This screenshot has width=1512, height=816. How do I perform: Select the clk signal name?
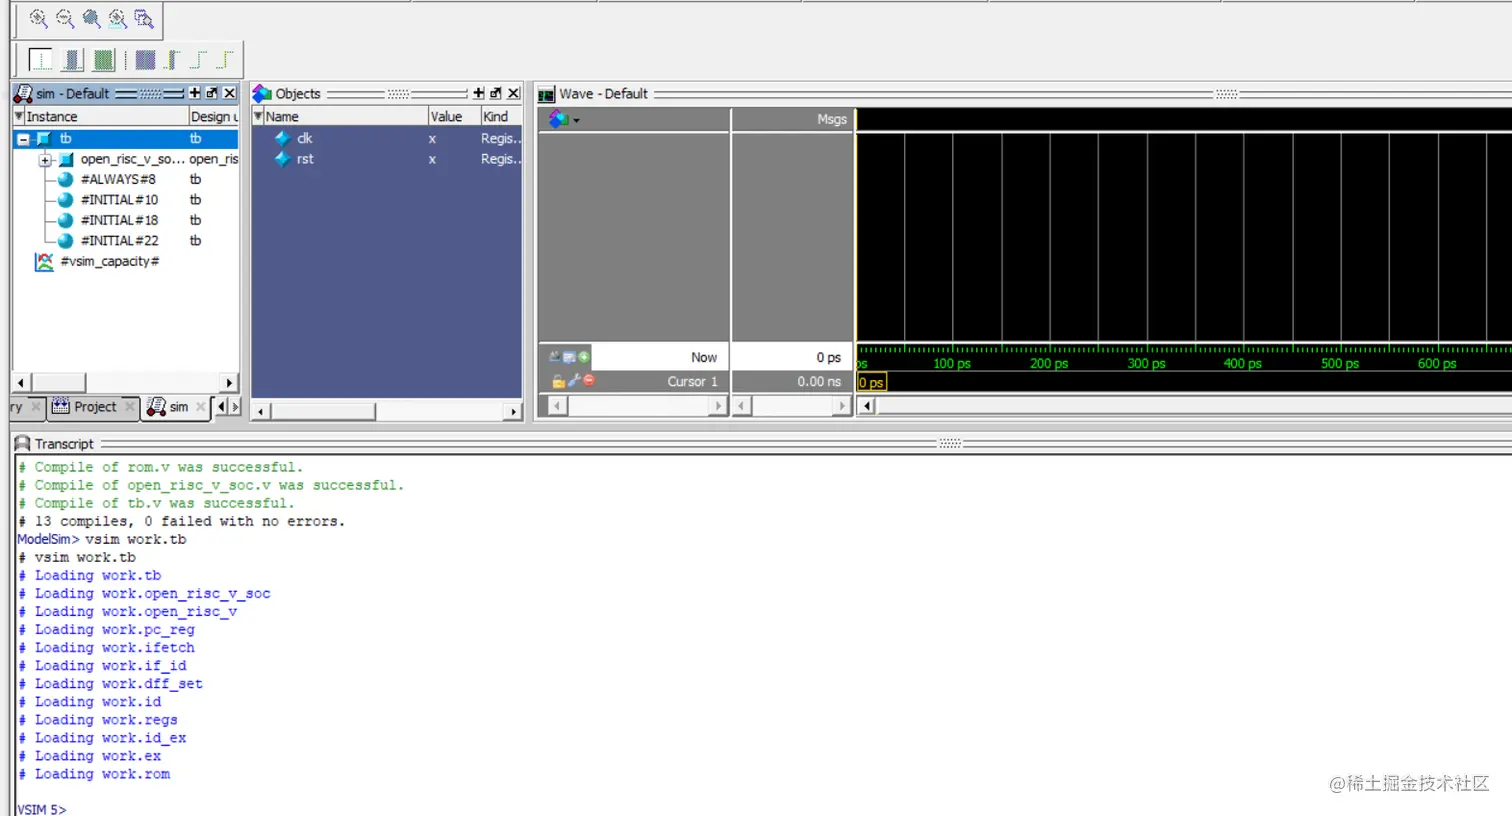point(305,138)
